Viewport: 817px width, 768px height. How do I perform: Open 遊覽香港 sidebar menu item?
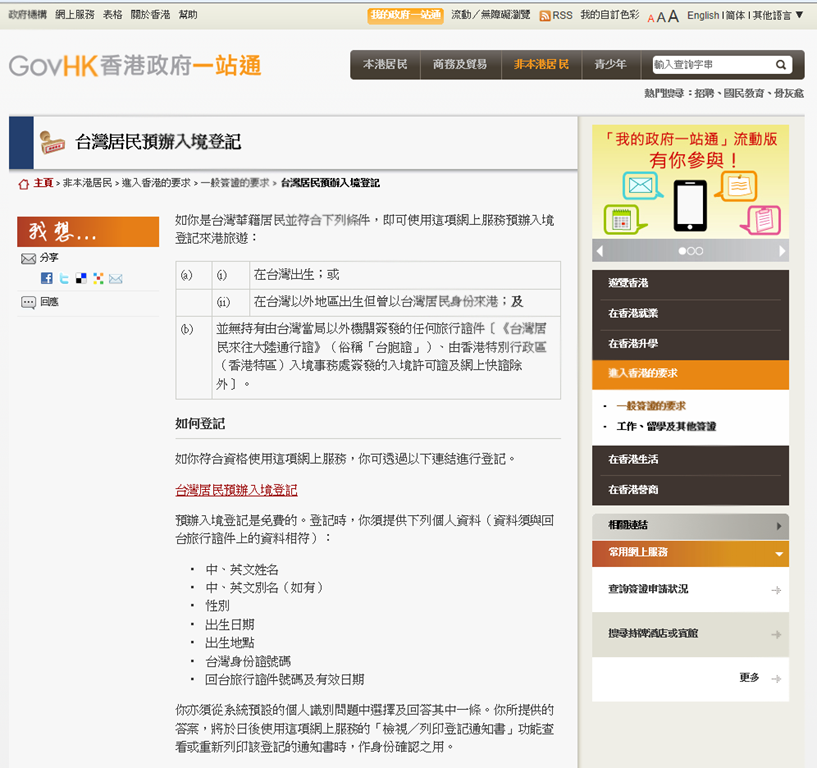click(x=690, y=283)
